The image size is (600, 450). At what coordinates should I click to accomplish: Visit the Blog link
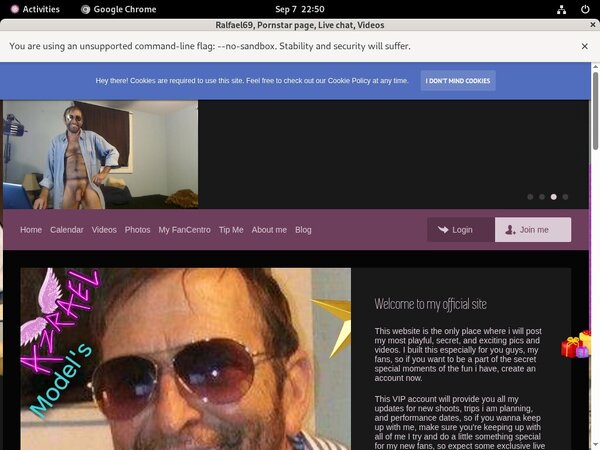[303, 230]
